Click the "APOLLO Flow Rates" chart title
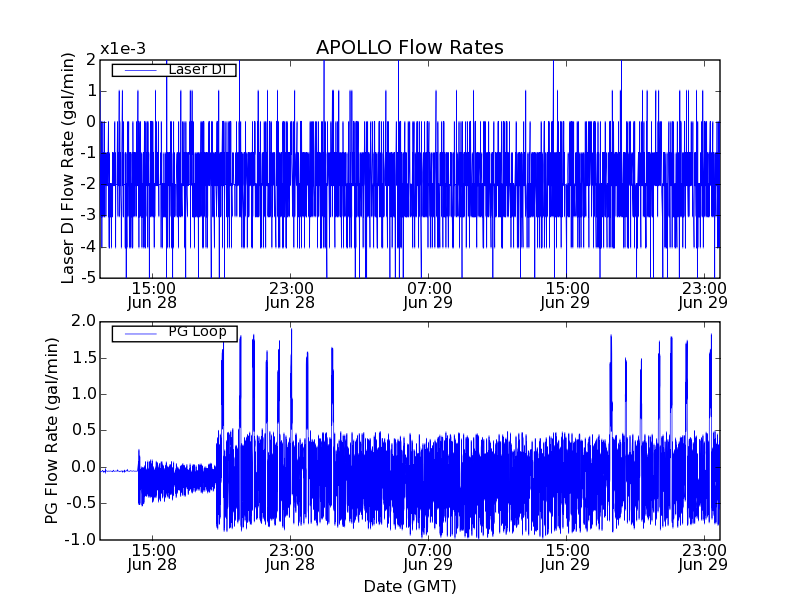Viewport: 800px width, 600px height. point(409,48)
